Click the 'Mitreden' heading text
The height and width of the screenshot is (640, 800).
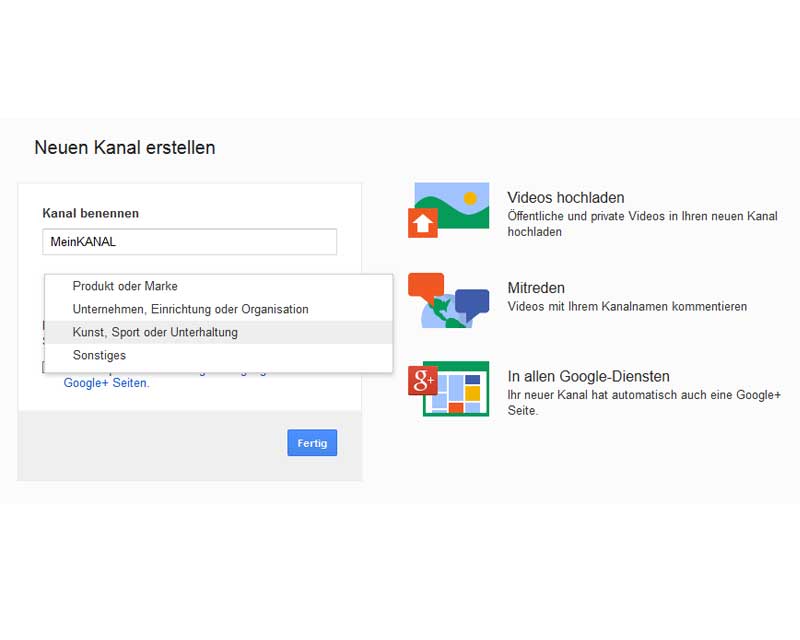pos(536,287)
